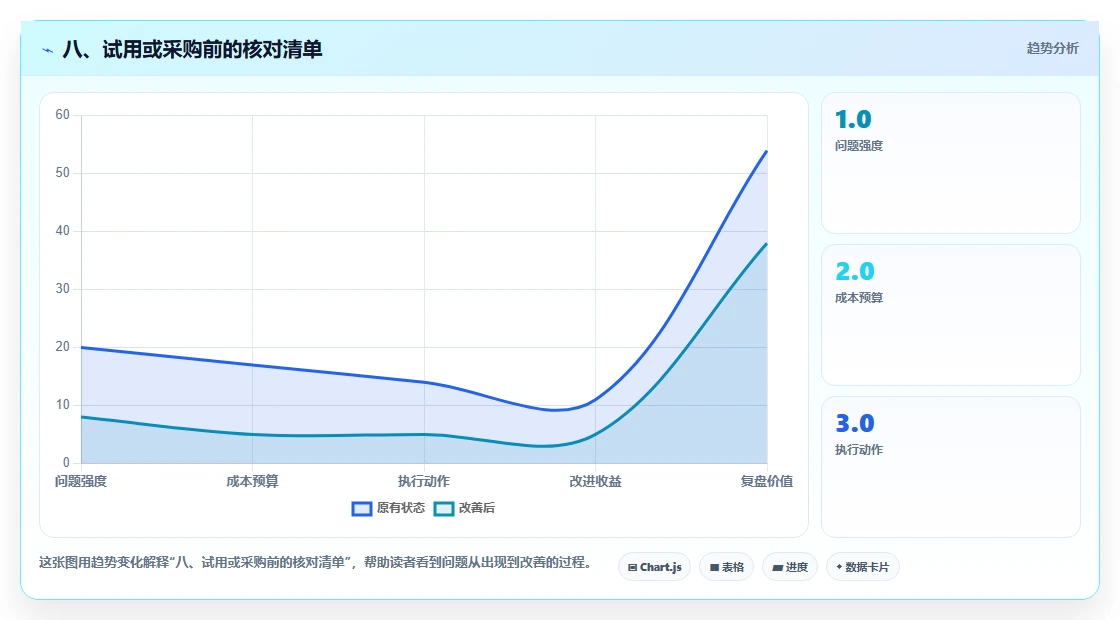
Task: Click the 进度 tag
Action: [790, 567]
